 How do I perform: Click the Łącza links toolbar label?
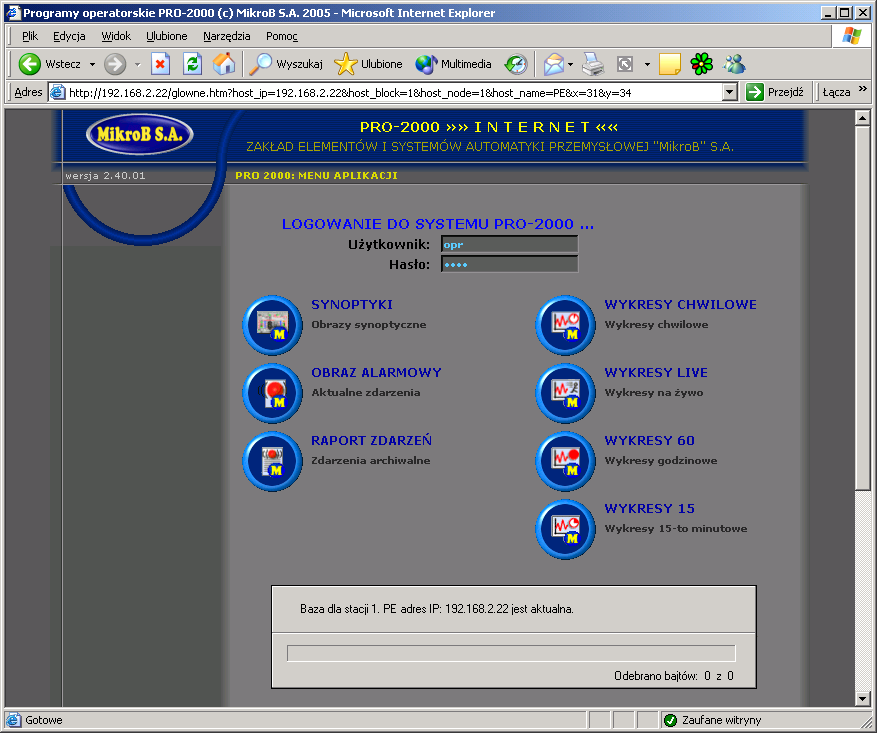tap(836, 92)
